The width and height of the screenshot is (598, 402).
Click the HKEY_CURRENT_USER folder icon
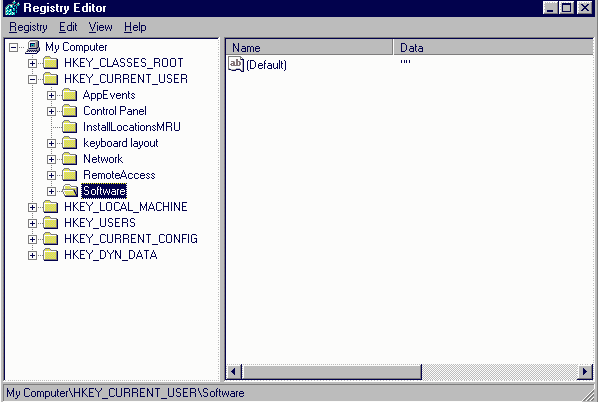point(50,79)
